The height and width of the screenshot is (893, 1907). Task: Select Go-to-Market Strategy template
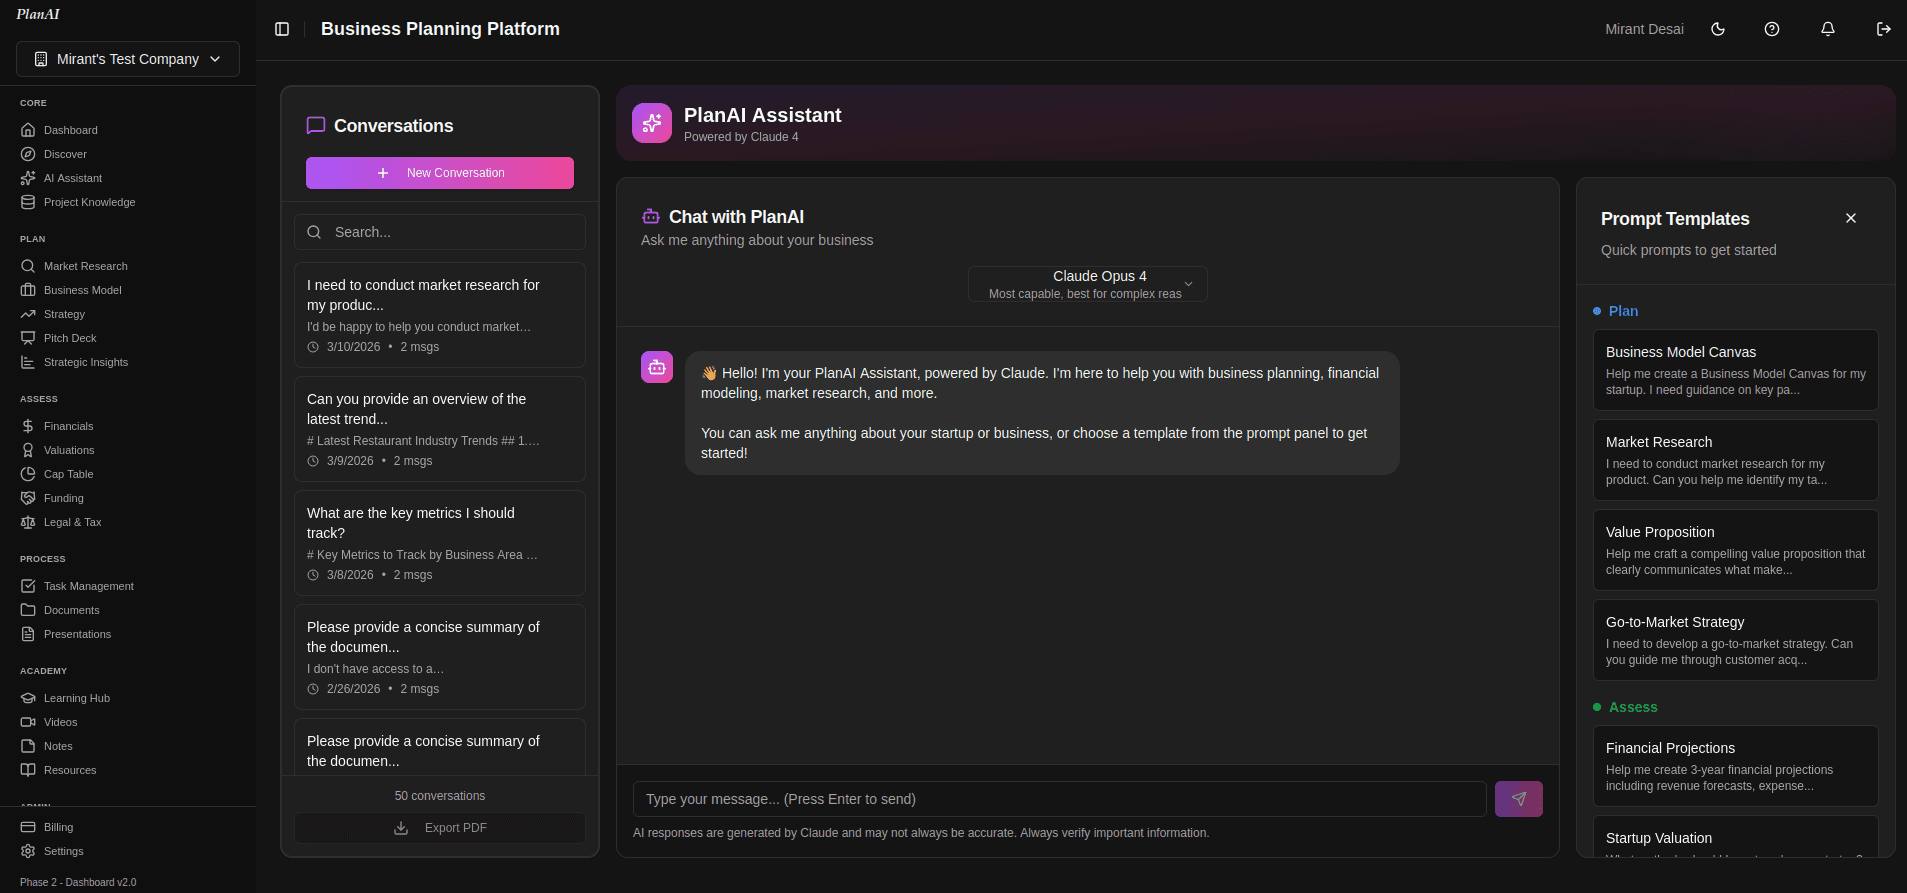[1736, 640]
